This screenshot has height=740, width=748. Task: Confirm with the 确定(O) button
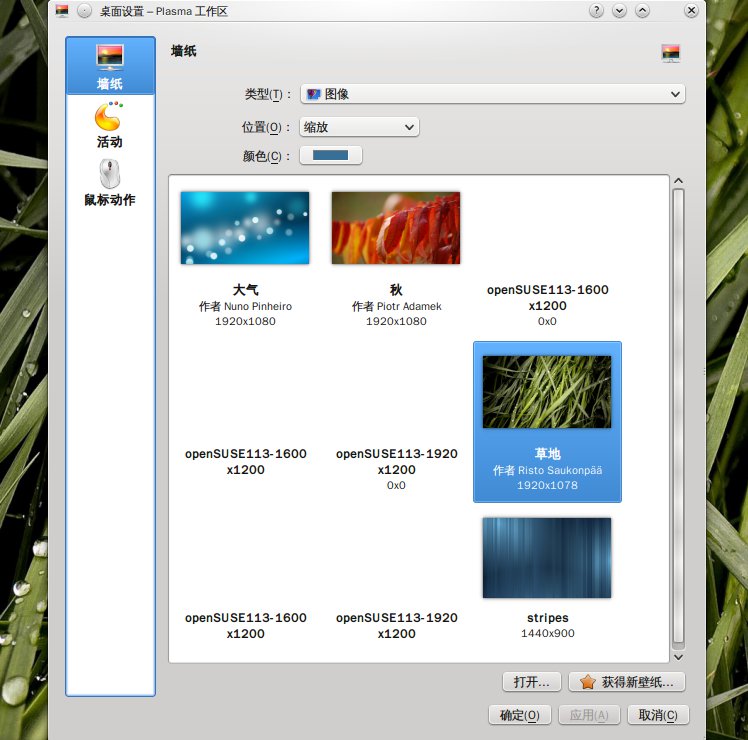[x=519, y=715]
